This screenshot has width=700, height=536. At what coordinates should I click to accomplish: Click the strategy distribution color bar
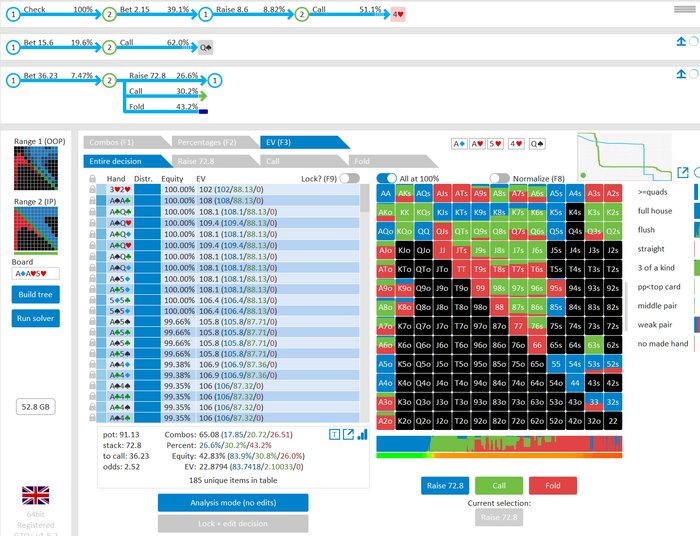tap(499, 444)
